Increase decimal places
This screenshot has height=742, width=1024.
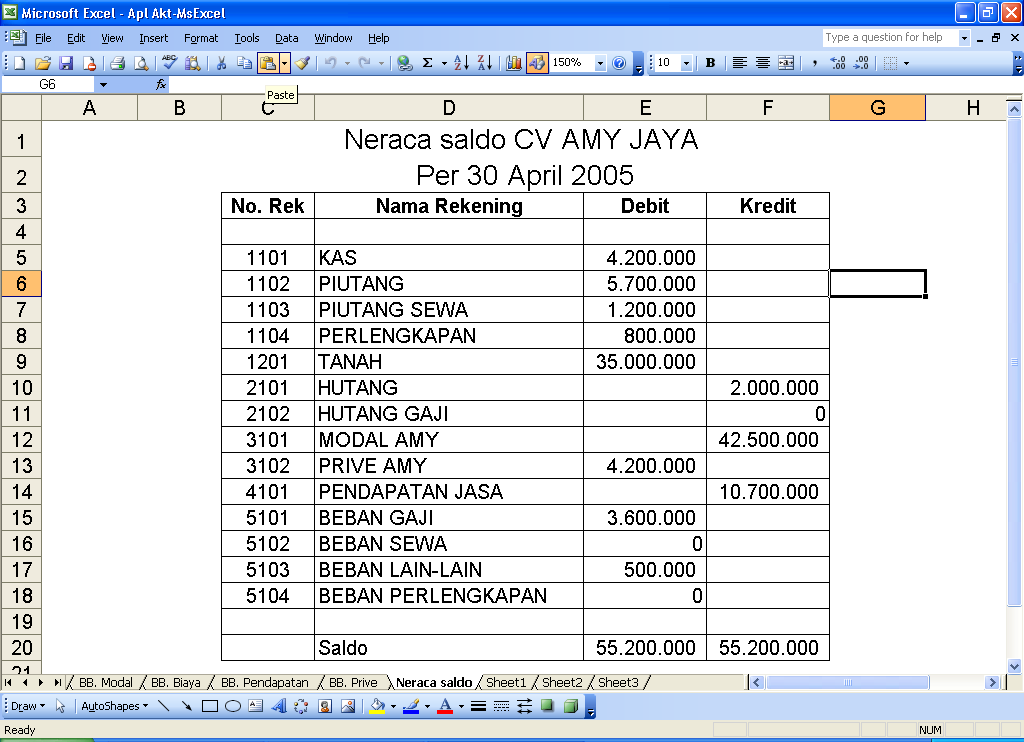(x=838, y=63)
